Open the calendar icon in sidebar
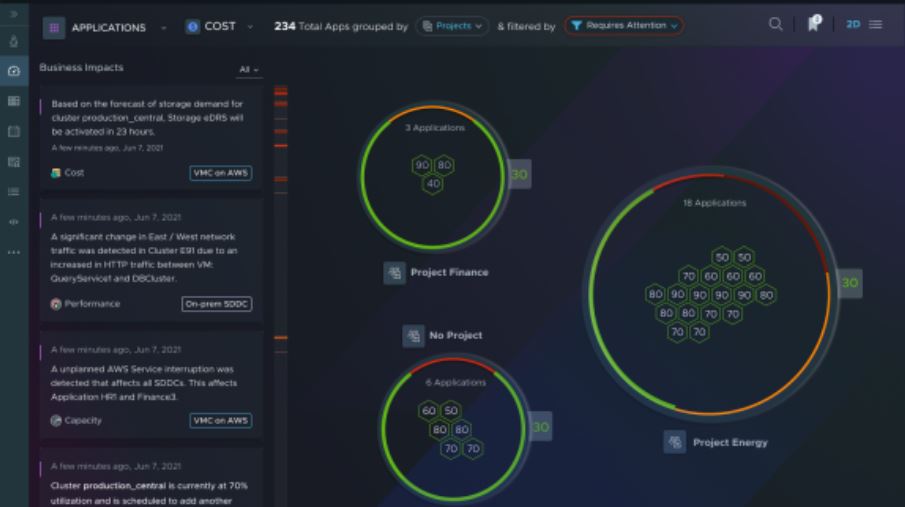The image size is (905, 507). pos(14,132)
